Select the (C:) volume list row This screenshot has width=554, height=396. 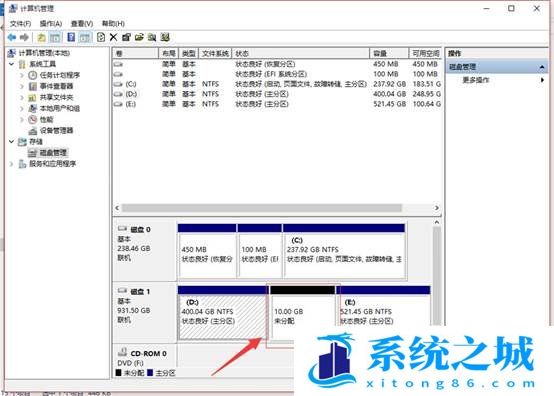tap(277, 84)
